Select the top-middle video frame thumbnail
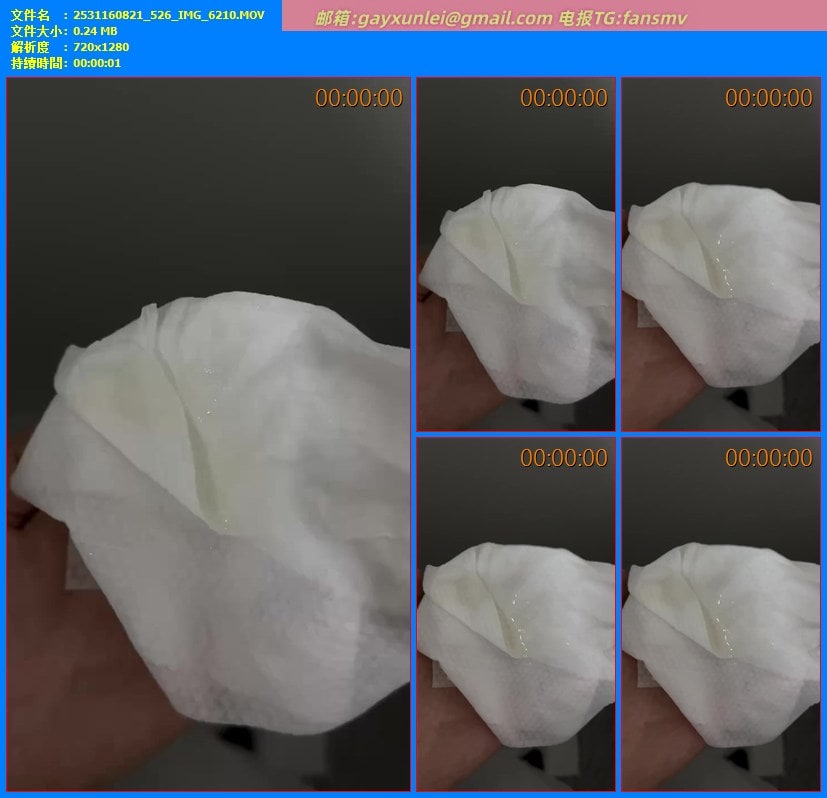 tap(515, 255)
